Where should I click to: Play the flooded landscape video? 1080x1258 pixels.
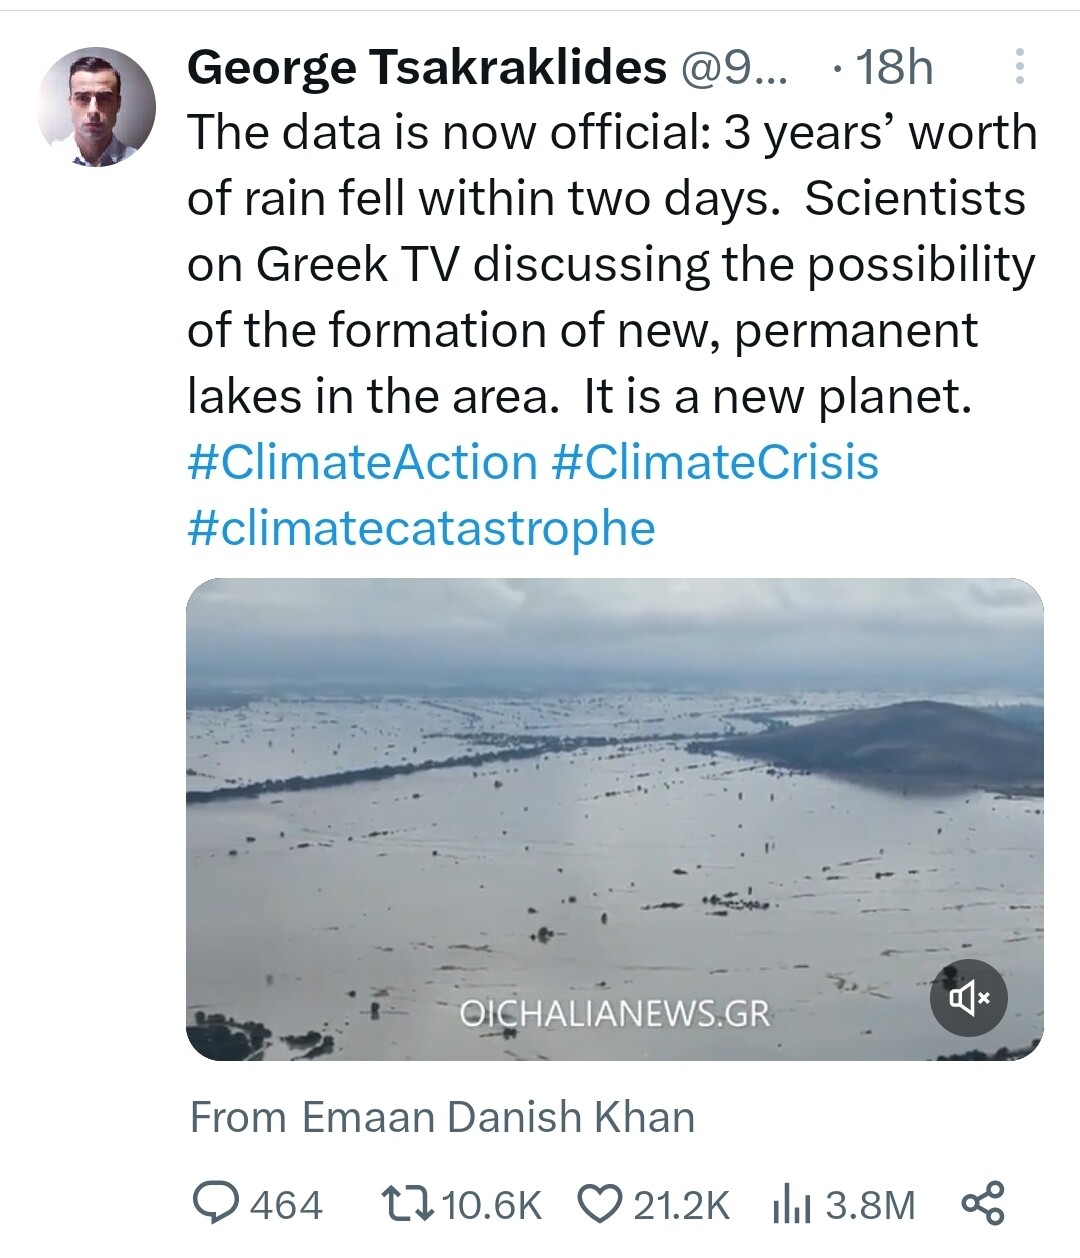615,819
